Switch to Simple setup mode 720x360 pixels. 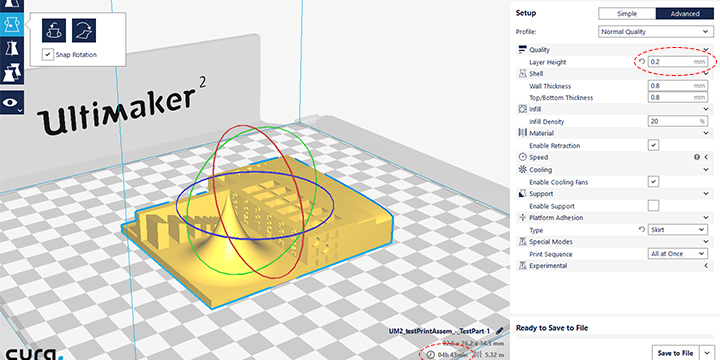tap(627, 14)
